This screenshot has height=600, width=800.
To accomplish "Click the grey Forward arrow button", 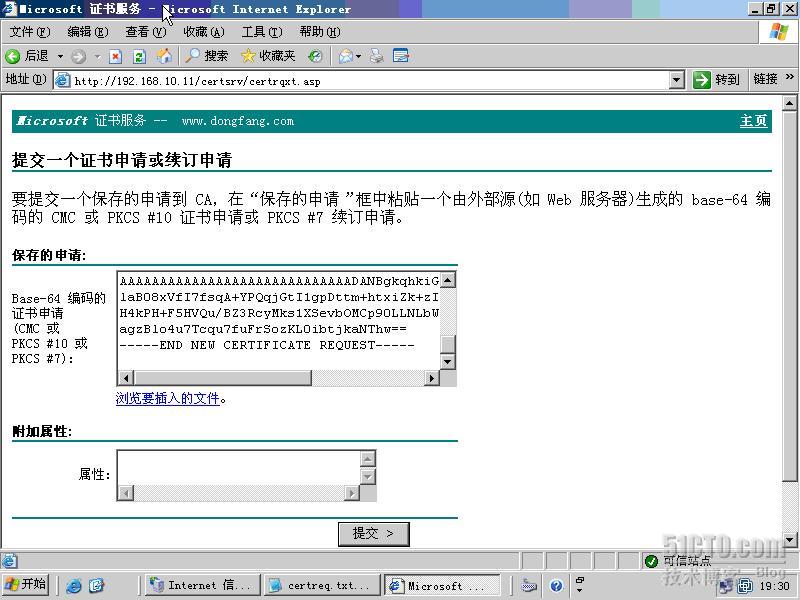I will (x=79, y=56).
